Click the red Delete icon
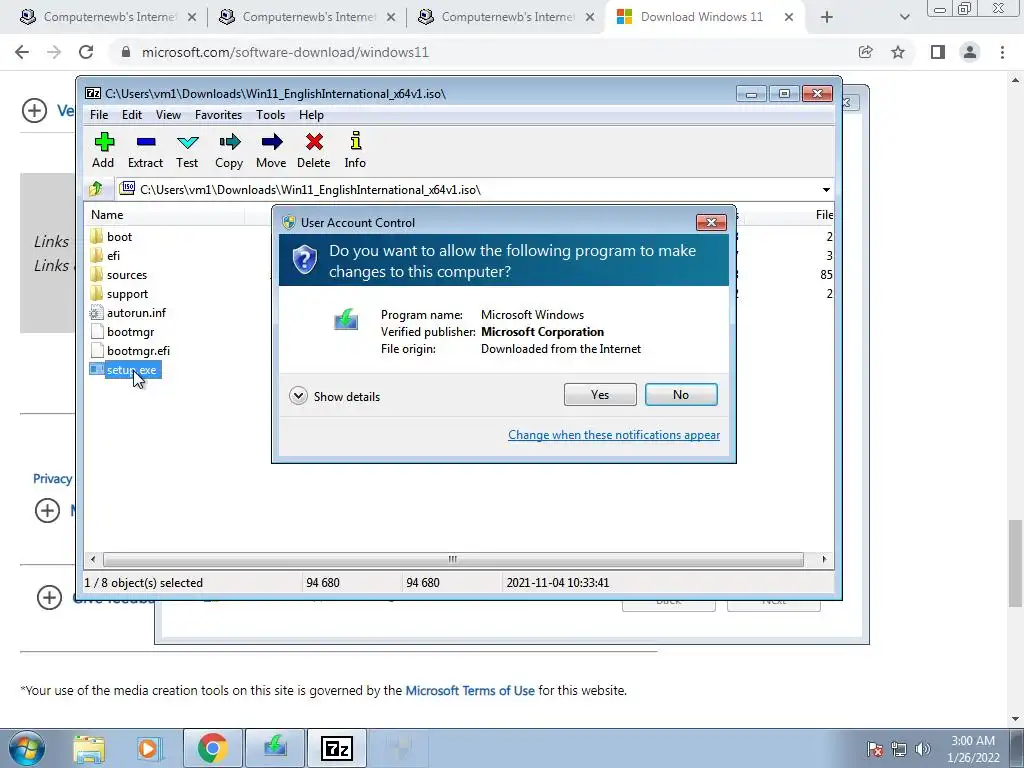The width and height of the screenshot is (1024, 768). 313,150
